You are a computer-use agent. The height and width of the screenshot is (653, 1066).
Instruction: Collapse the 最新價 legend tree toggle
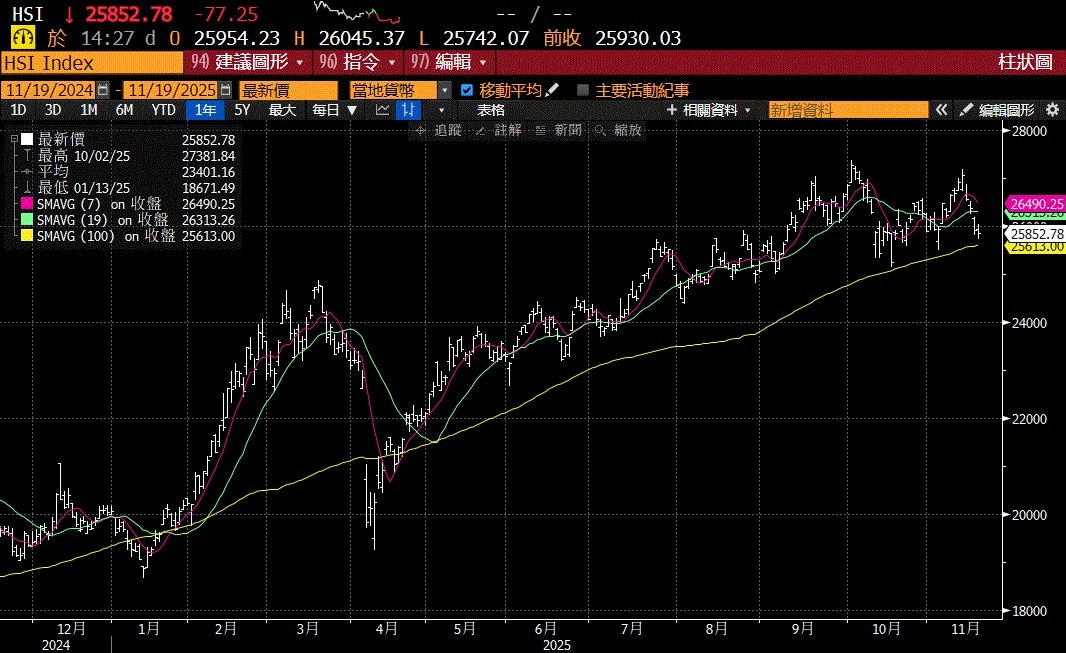(13, 141)
